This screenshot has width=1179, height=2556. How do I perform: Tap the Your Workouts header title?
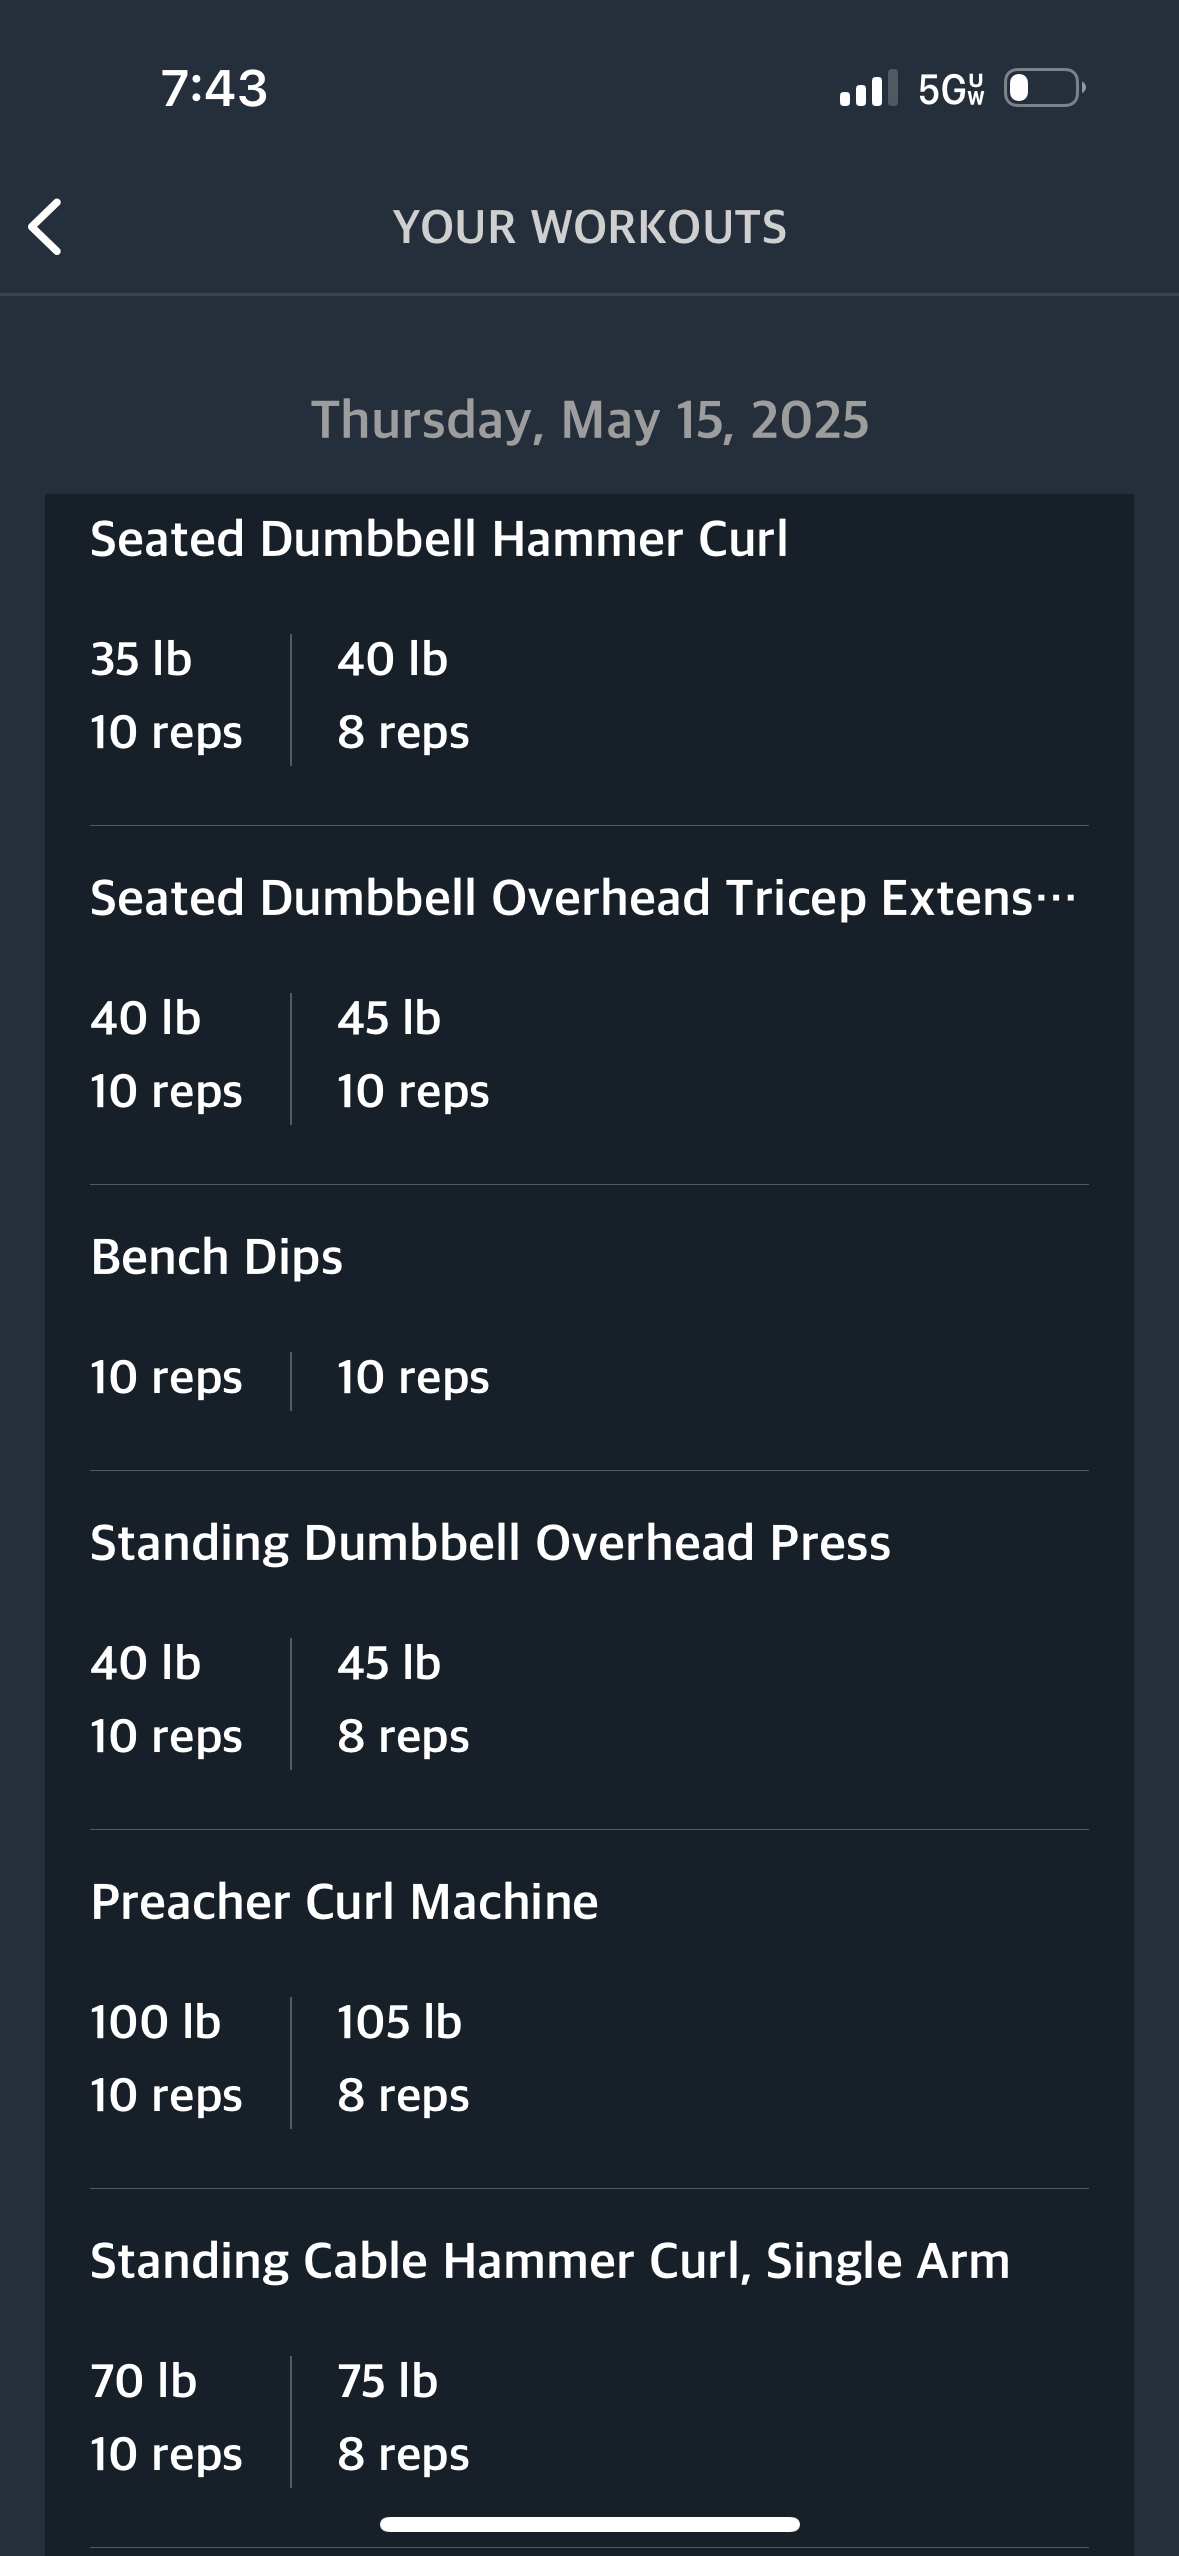coord(589,227)
